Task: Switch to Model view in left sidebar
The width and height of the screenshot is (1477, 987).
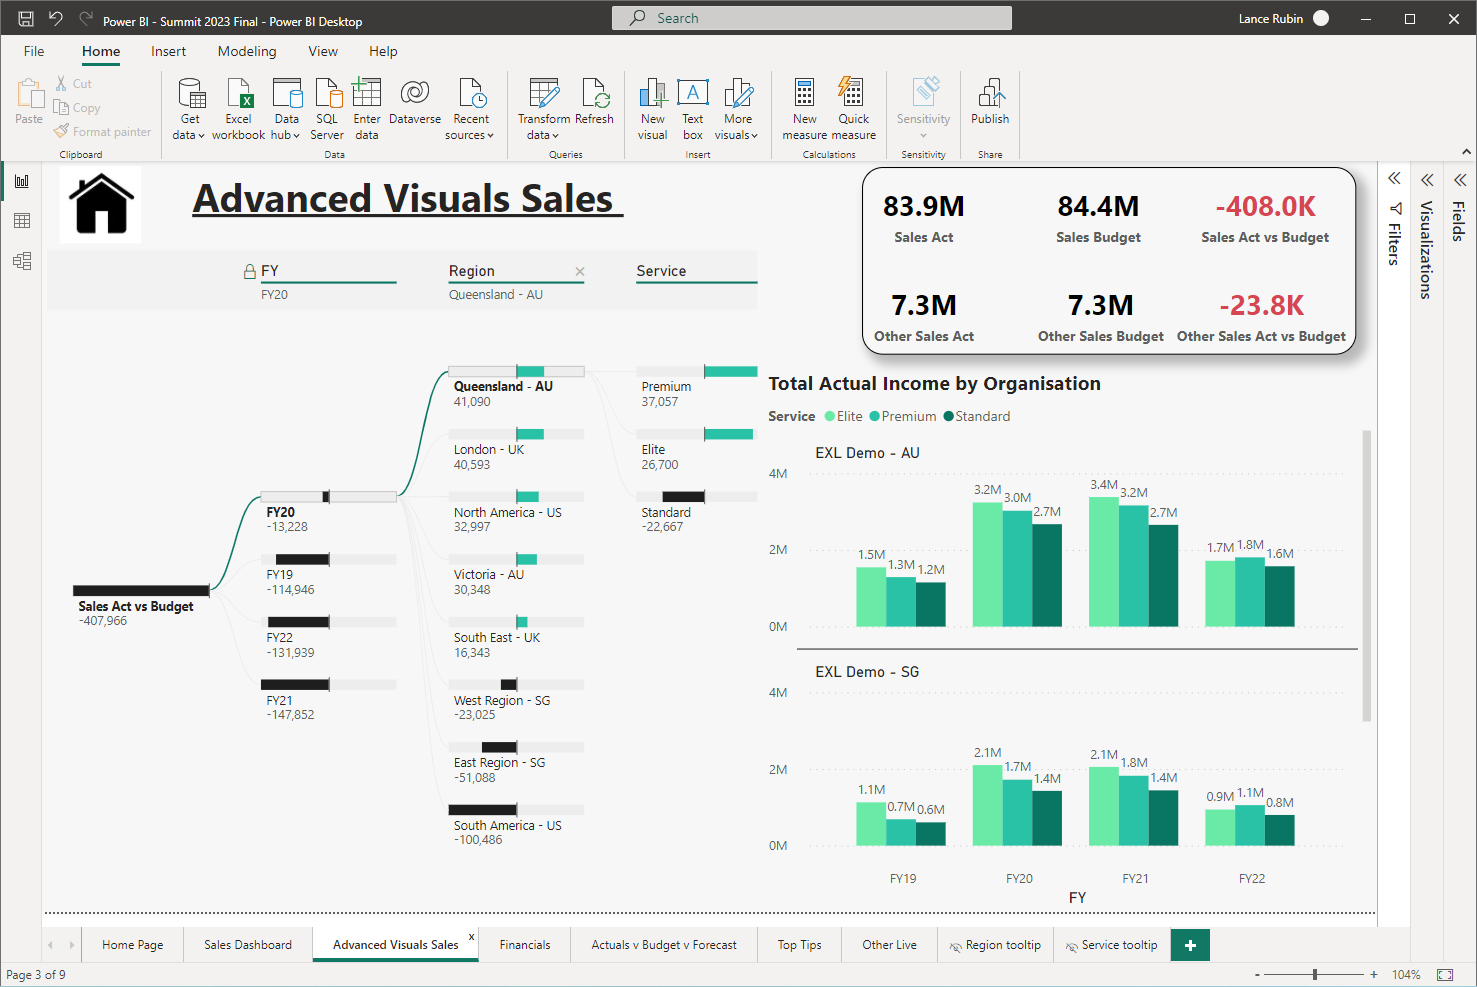Action: click(x=22, y=261)
